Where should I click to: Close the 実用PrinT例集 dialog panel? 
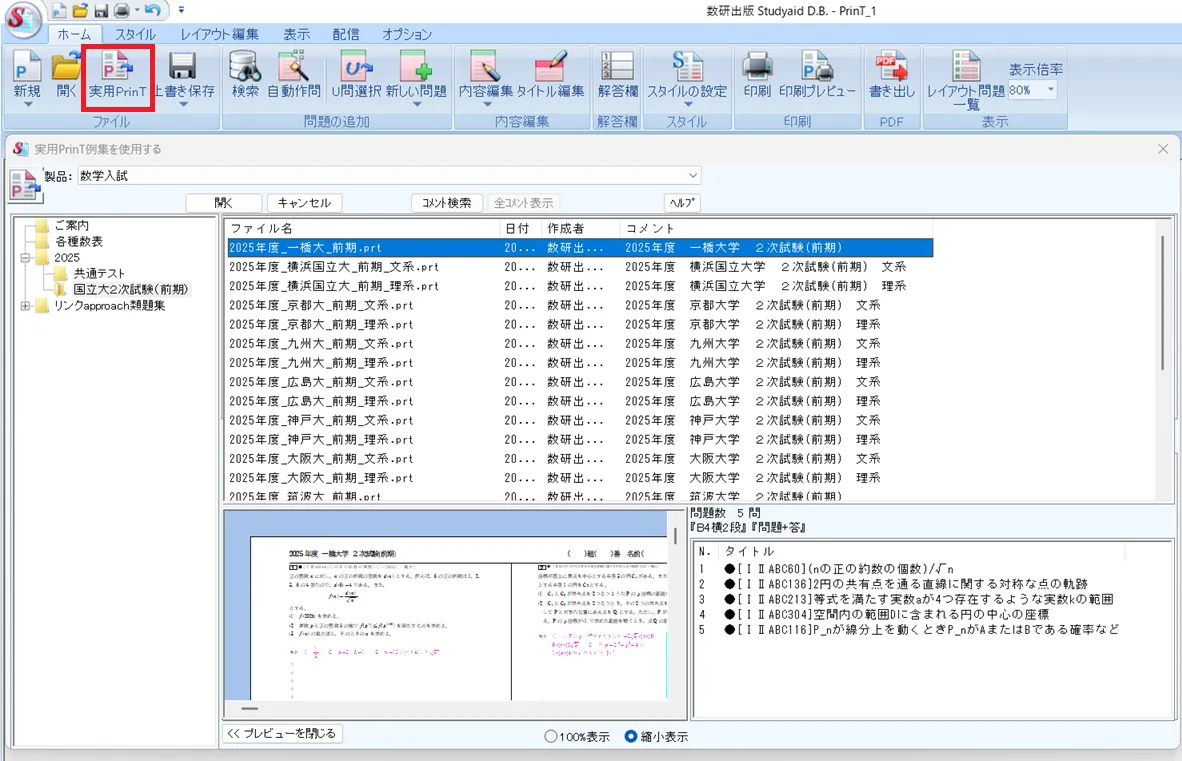pyautogui.click(x=1163, y=149)
